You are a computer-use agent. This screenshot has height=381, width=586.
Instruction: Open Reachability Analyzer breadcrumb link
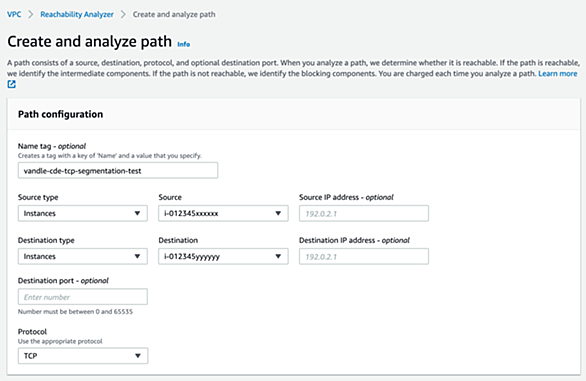(77, 15)
